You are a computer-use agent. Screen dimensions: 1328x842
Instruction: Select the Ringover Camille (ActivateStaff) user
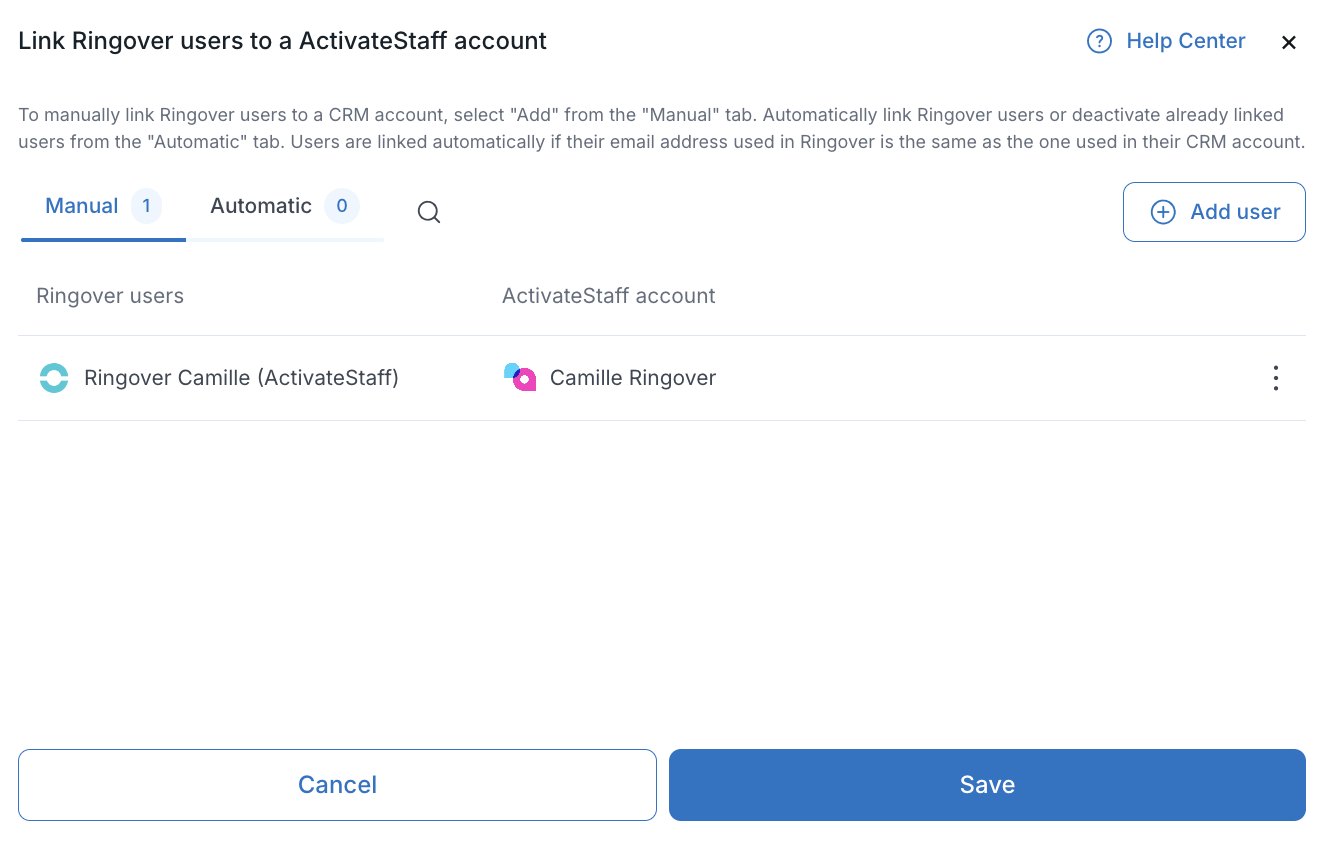[x=241, y=378]
